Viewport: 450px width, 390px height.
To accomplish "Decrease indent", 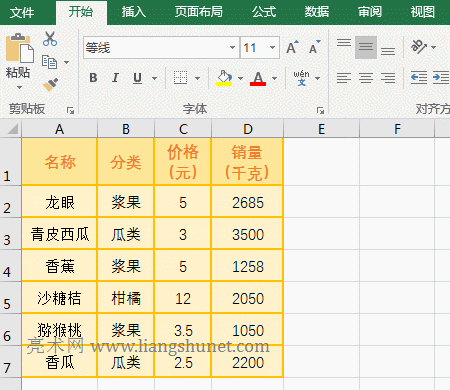I will pyautogui.click(x=419, y=77).
